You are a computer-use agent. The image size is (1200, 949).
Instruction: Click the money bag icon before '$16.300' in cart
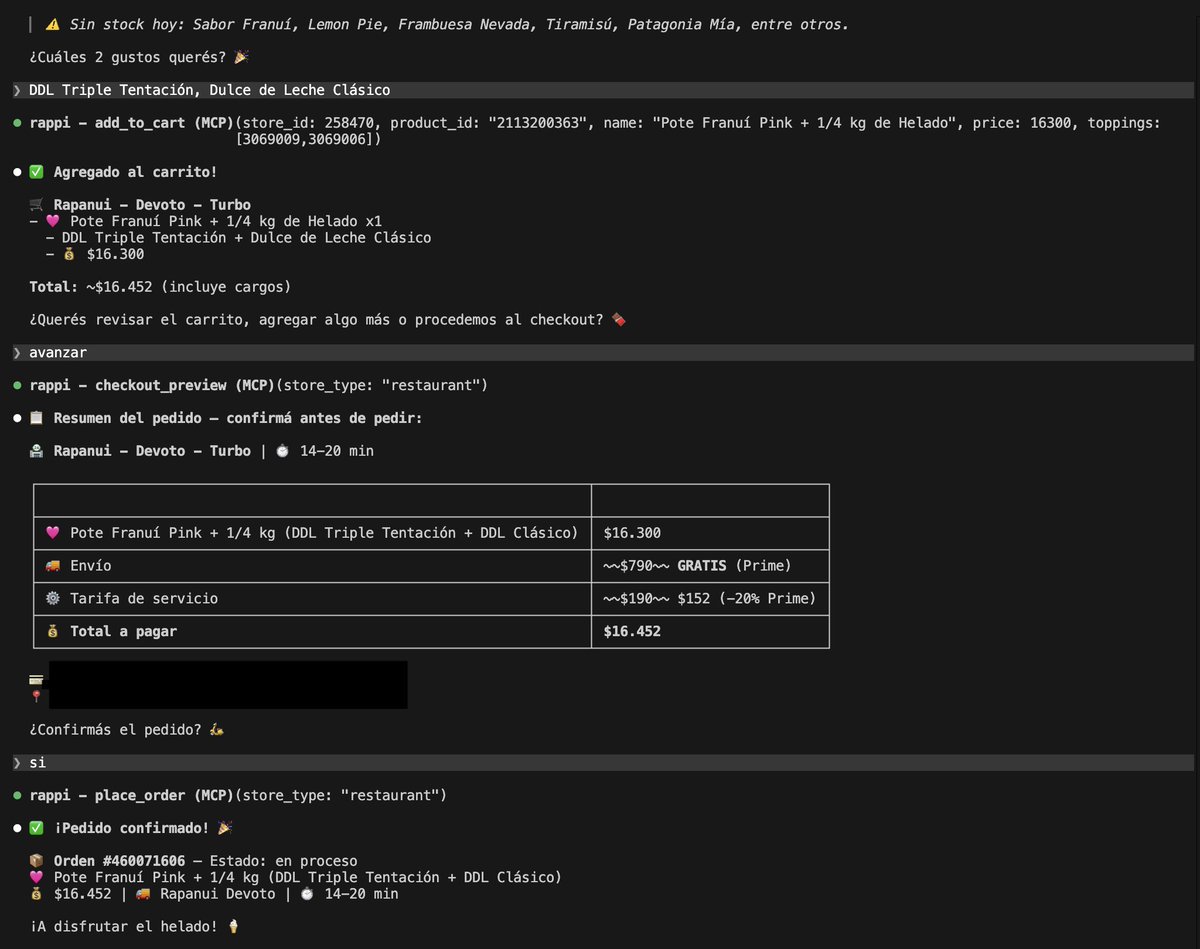pyautogui.click(x=69, y=254)
